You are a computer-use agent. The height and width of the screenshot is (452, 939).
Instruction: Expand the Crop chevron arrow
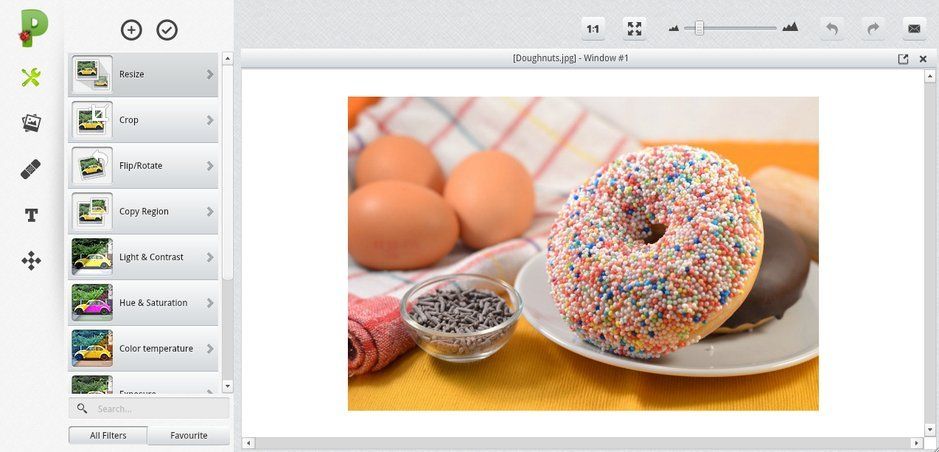[210, 120]
